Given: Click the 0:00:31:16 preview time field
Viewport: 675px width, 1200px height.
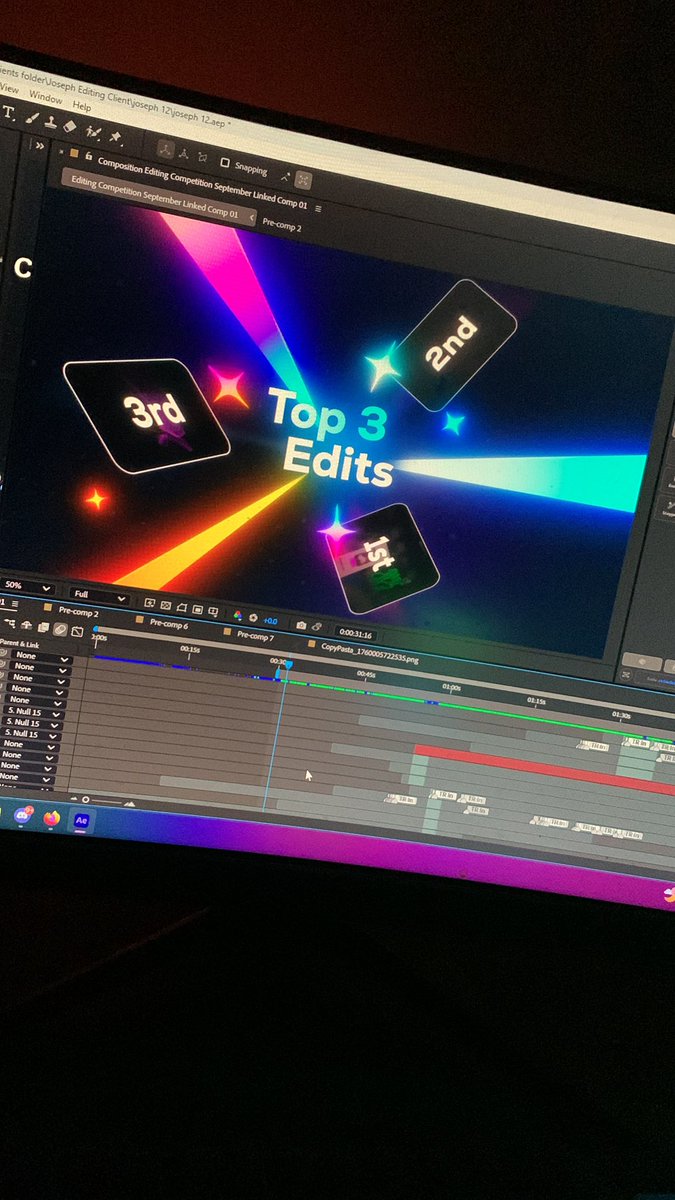Looking at the screenshot, I should pyautogui.click(x=355, y=633).
